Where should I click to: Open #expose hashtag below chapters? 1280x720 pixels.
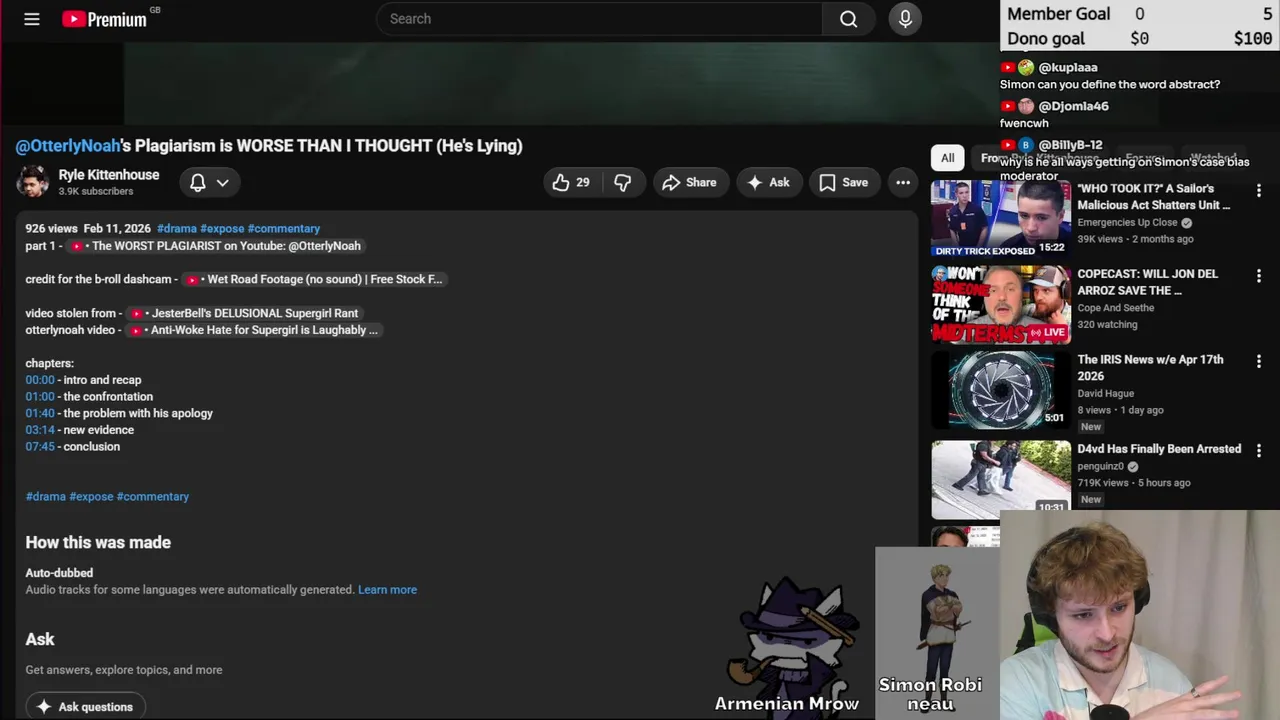coord(91,496)
